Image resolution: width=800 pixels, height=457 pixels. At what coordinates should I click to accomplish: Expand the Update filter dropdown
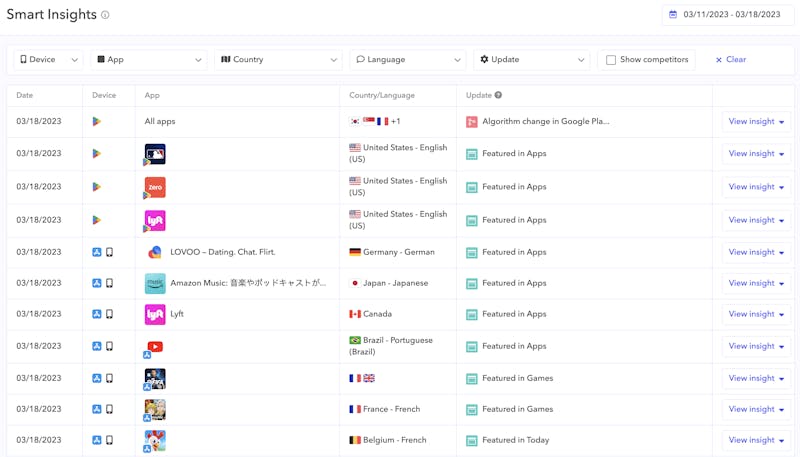tap(531, 60)
